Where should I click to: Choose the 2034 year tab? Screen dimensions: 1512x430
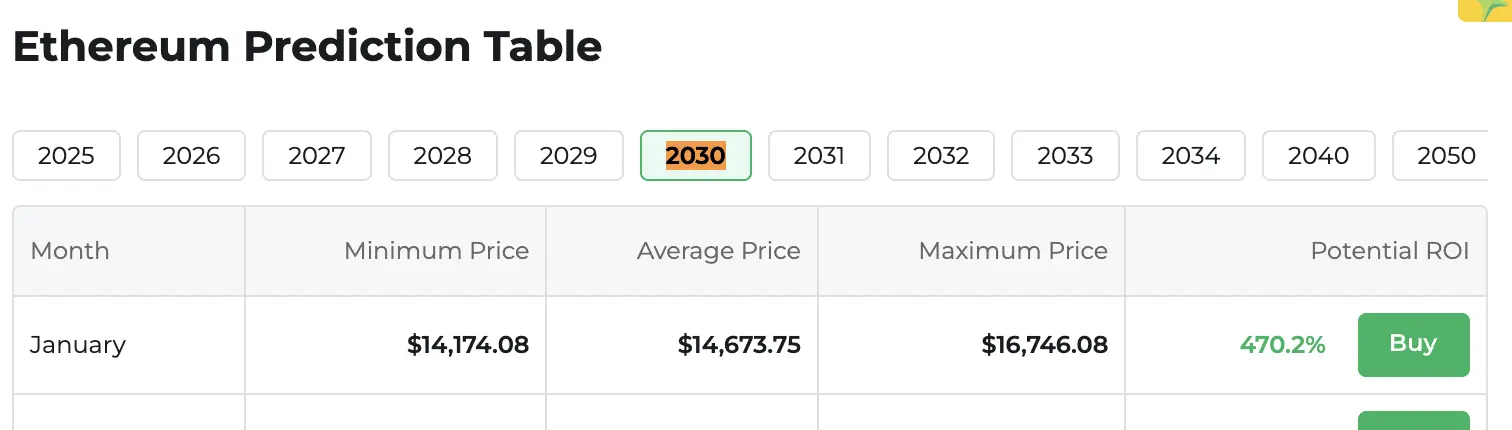point(1191,156)
